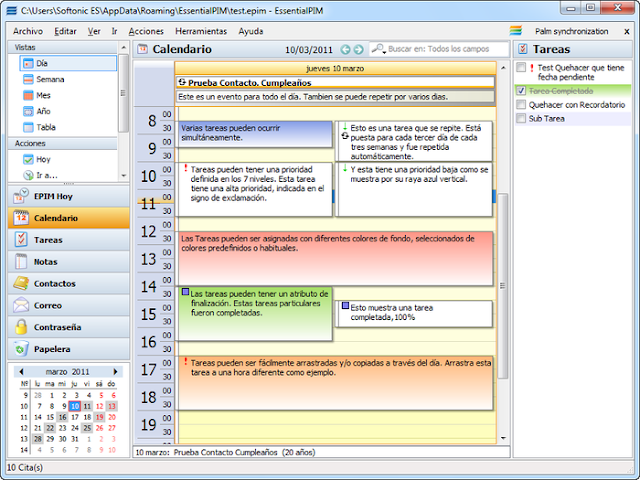This screenshot has height=480, width=640.
Task: Open the Ver menu
Action: [94, 31]
